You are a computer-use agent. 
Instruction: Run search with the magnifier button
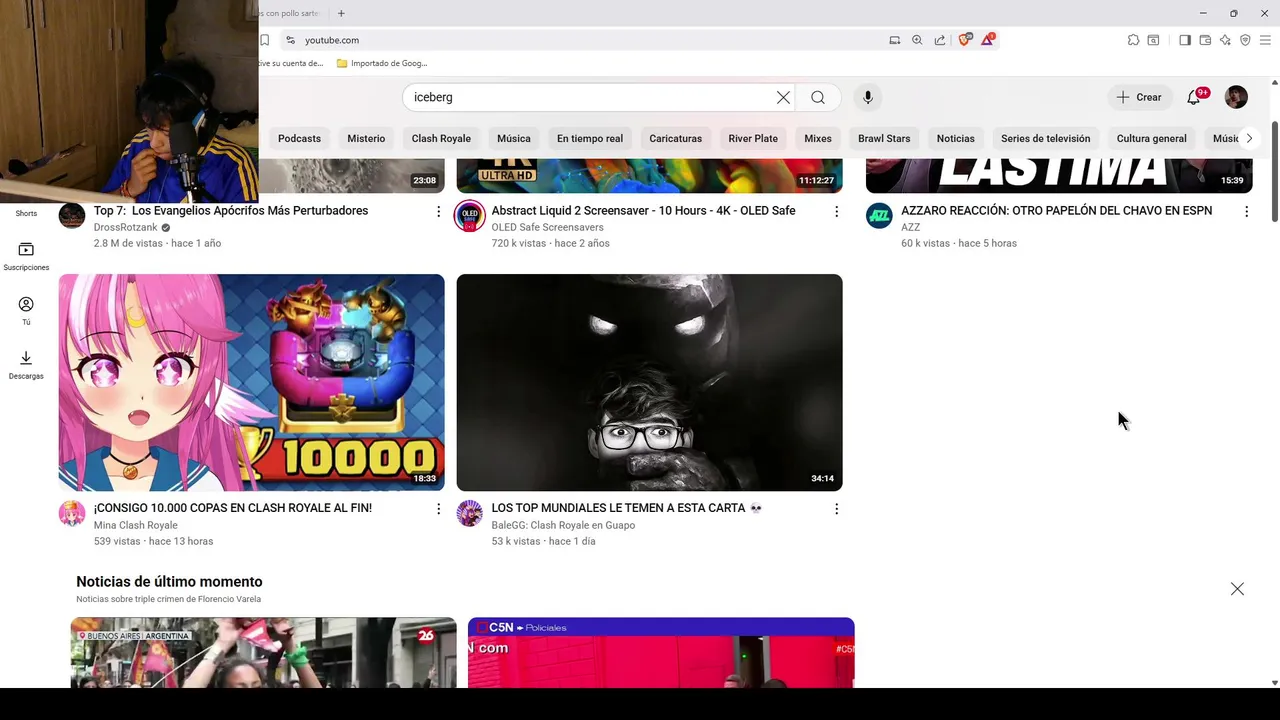[x=818, y=97]
